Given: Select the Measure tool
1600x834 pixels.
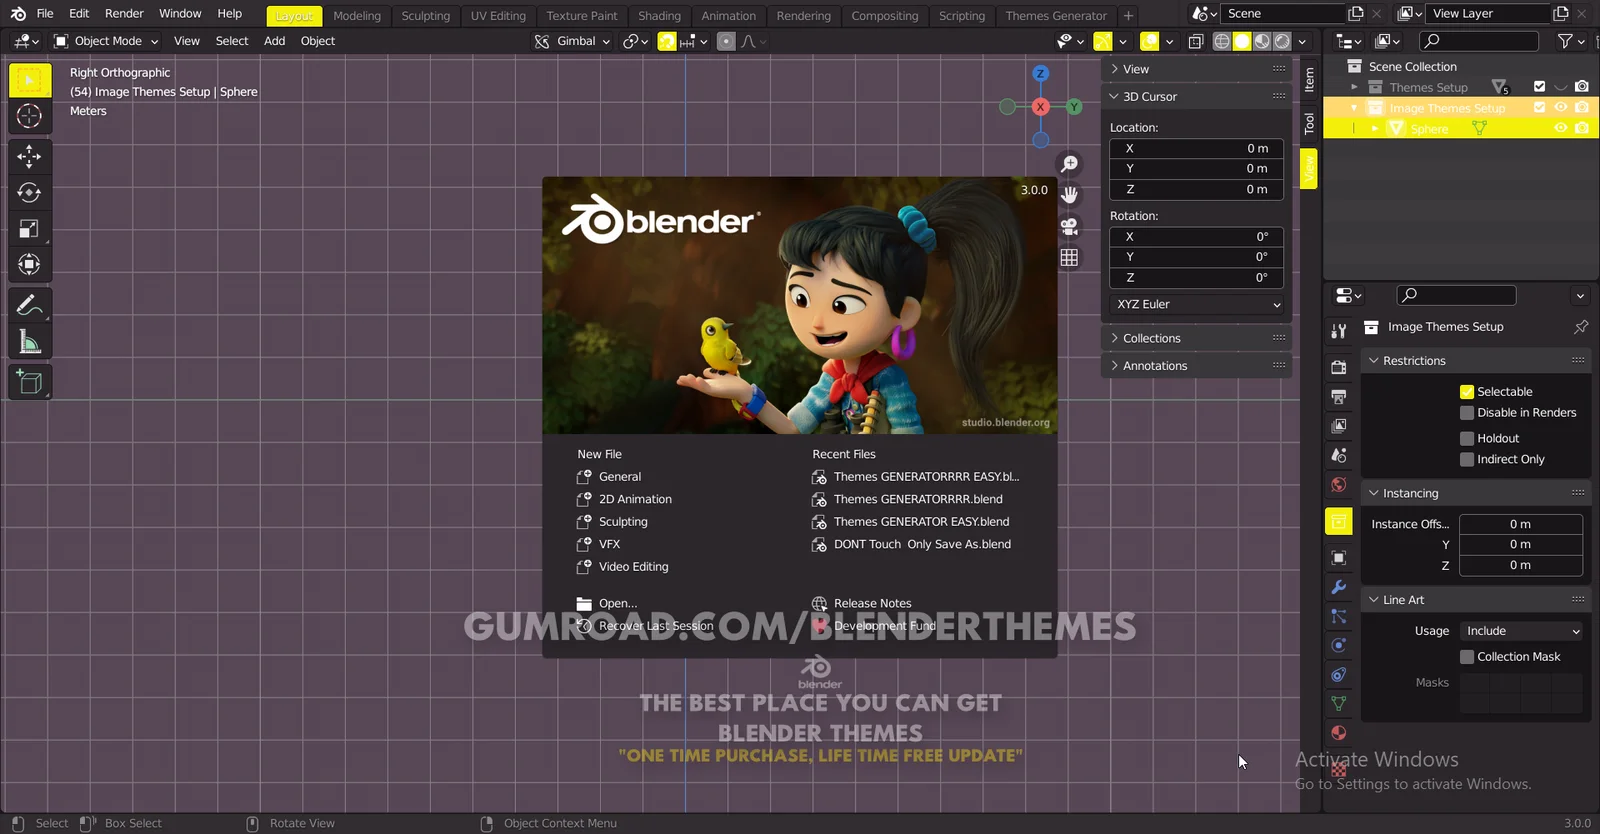Looking at the screenshot, I should (x=30, y=342).
